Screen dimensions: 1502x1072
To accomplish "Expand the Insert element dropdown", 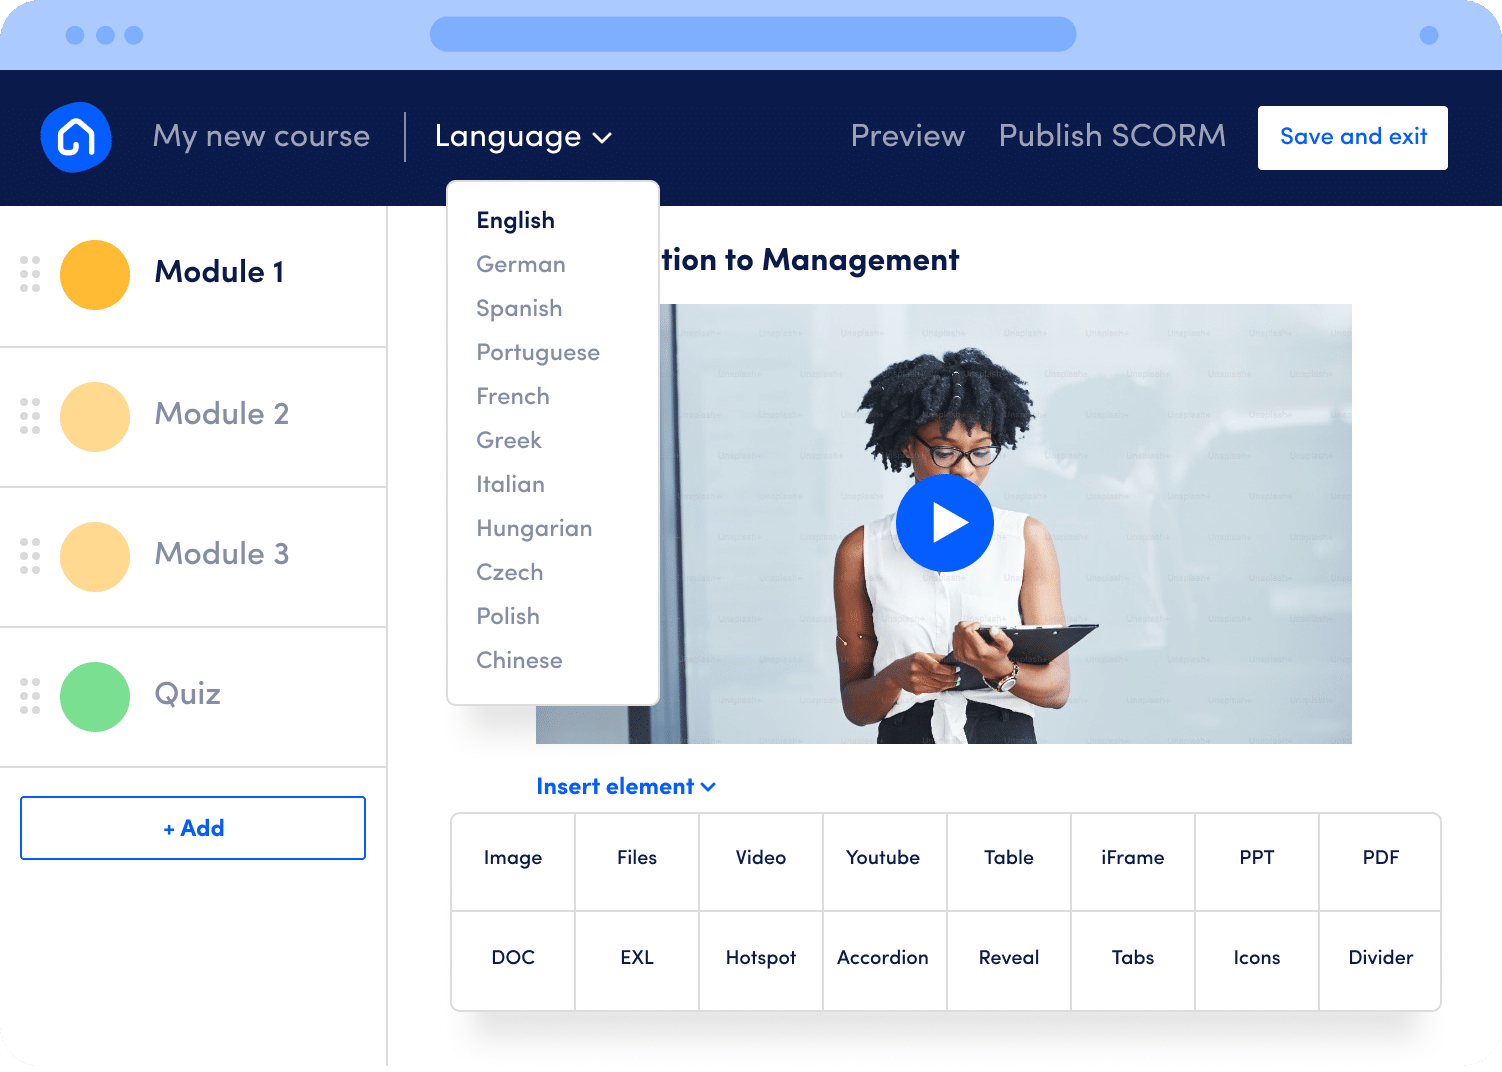I will (x=626, y=787).
